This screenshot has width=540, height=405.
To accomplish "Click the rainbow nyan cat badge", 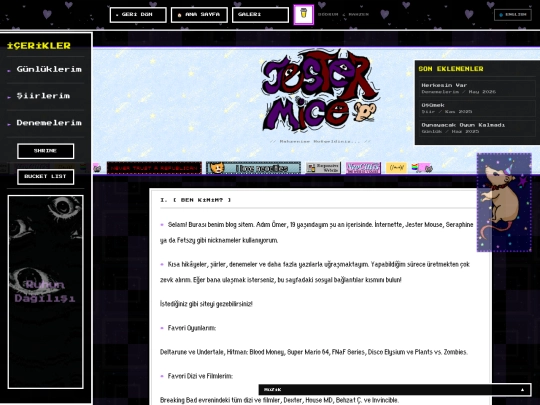I will point(422,168).
